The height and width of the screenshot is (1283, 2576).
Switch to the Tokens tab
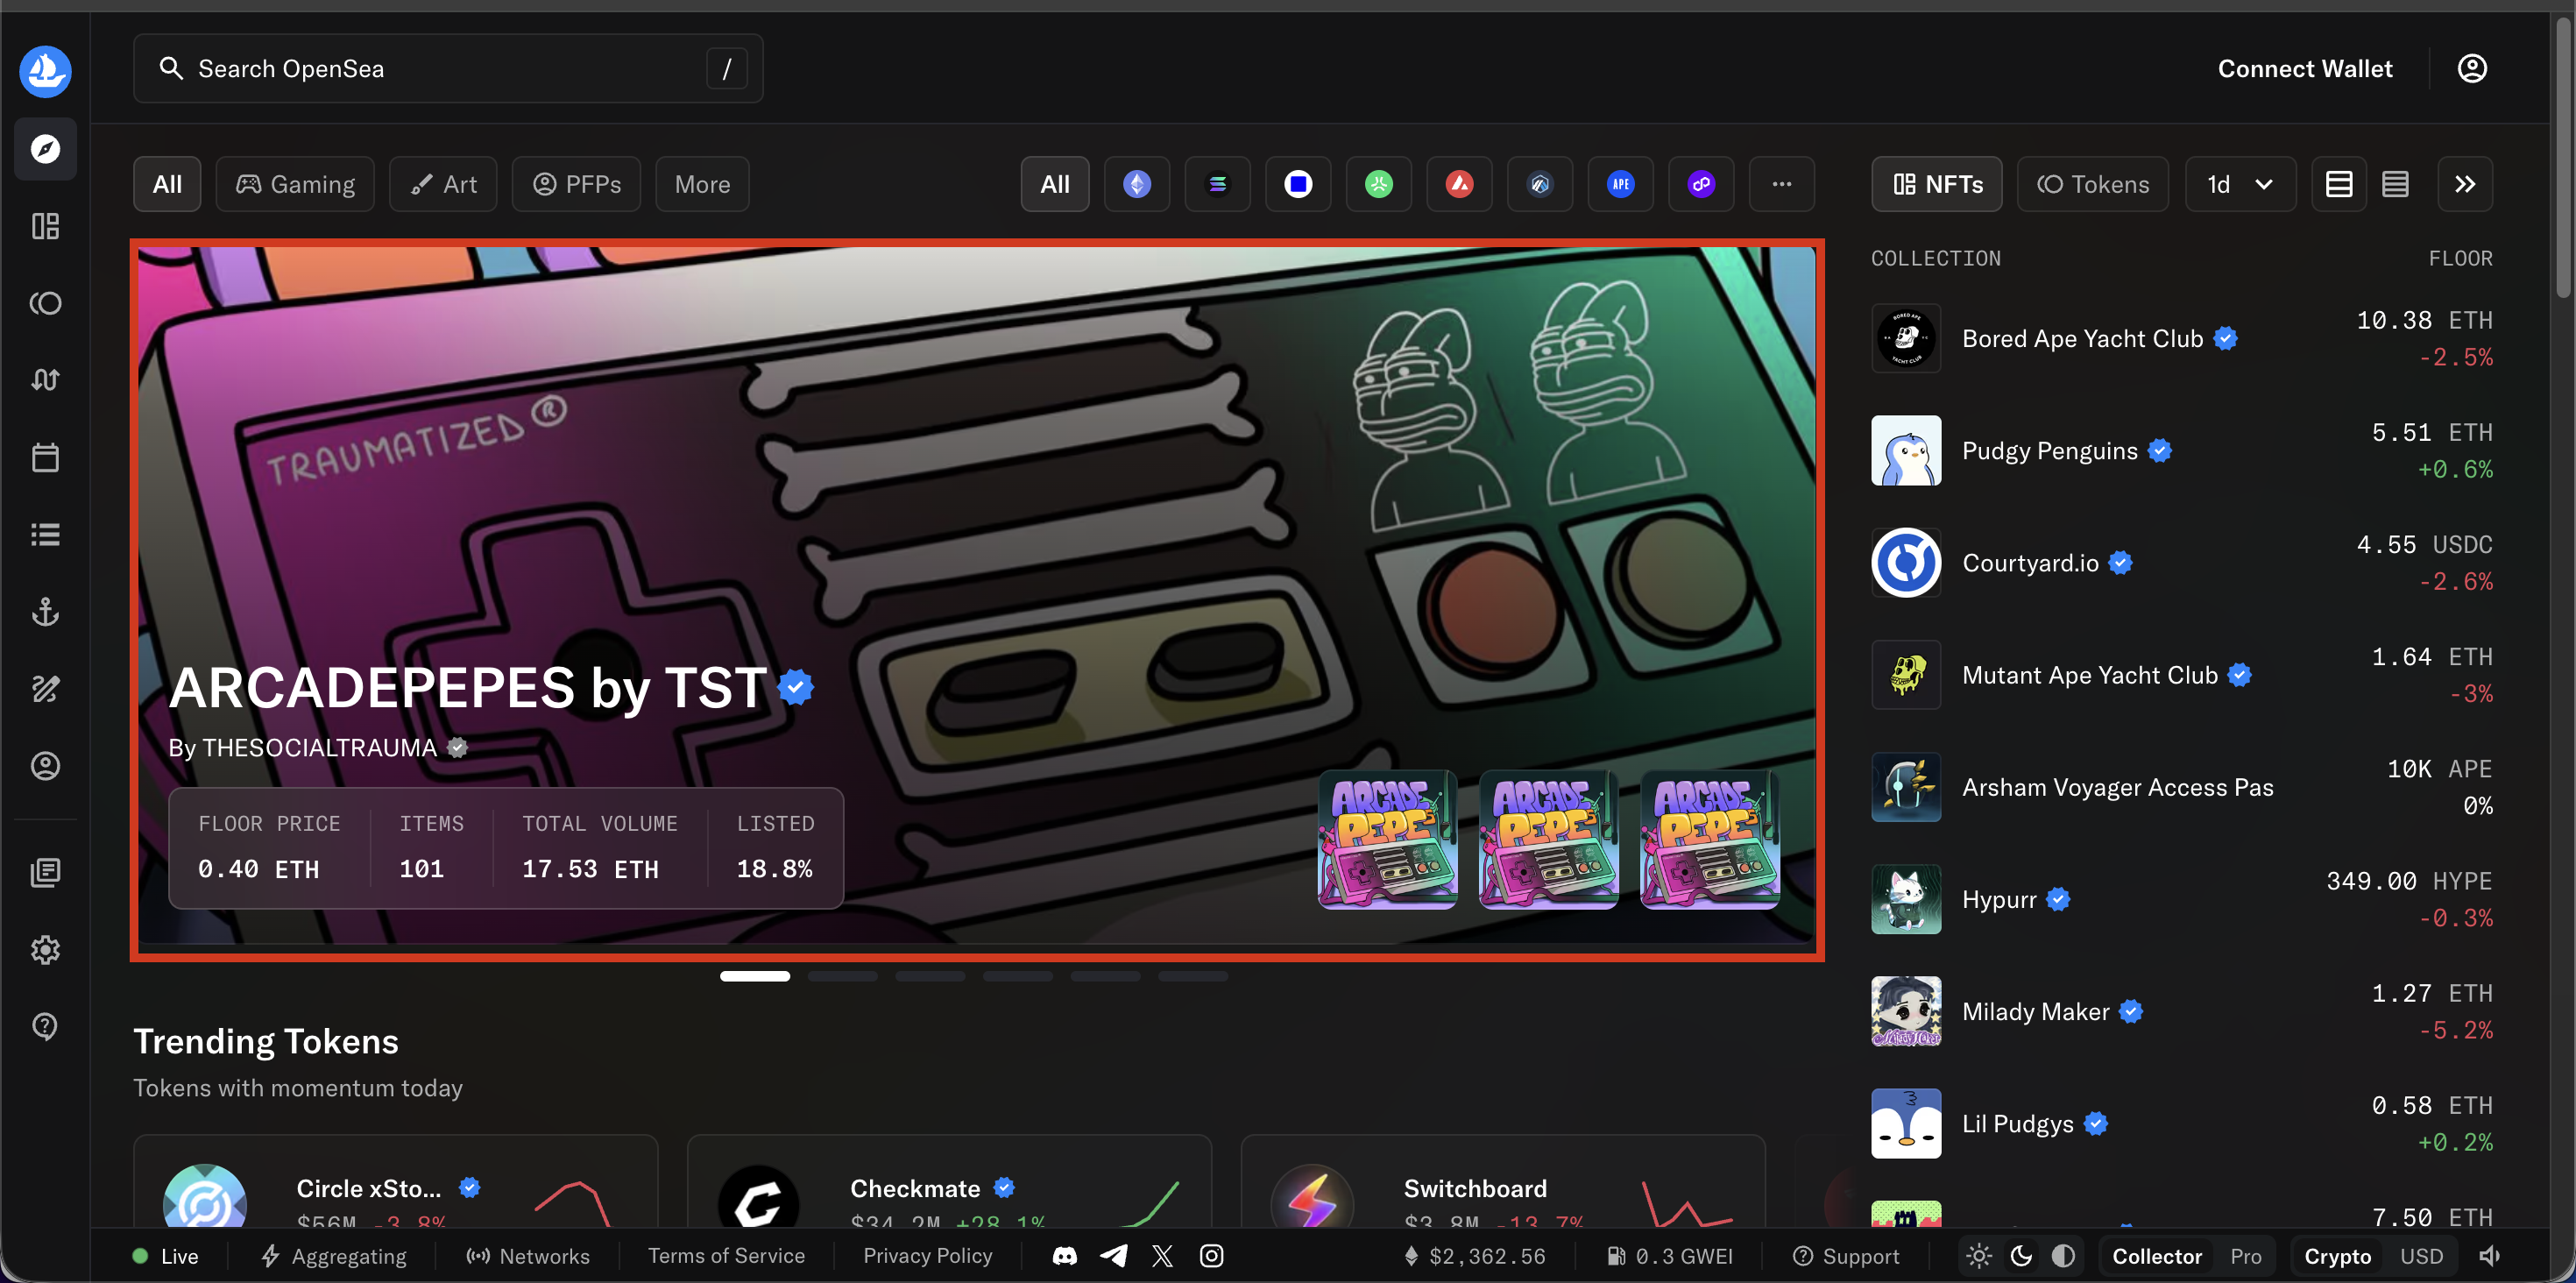click(2093, 184)
